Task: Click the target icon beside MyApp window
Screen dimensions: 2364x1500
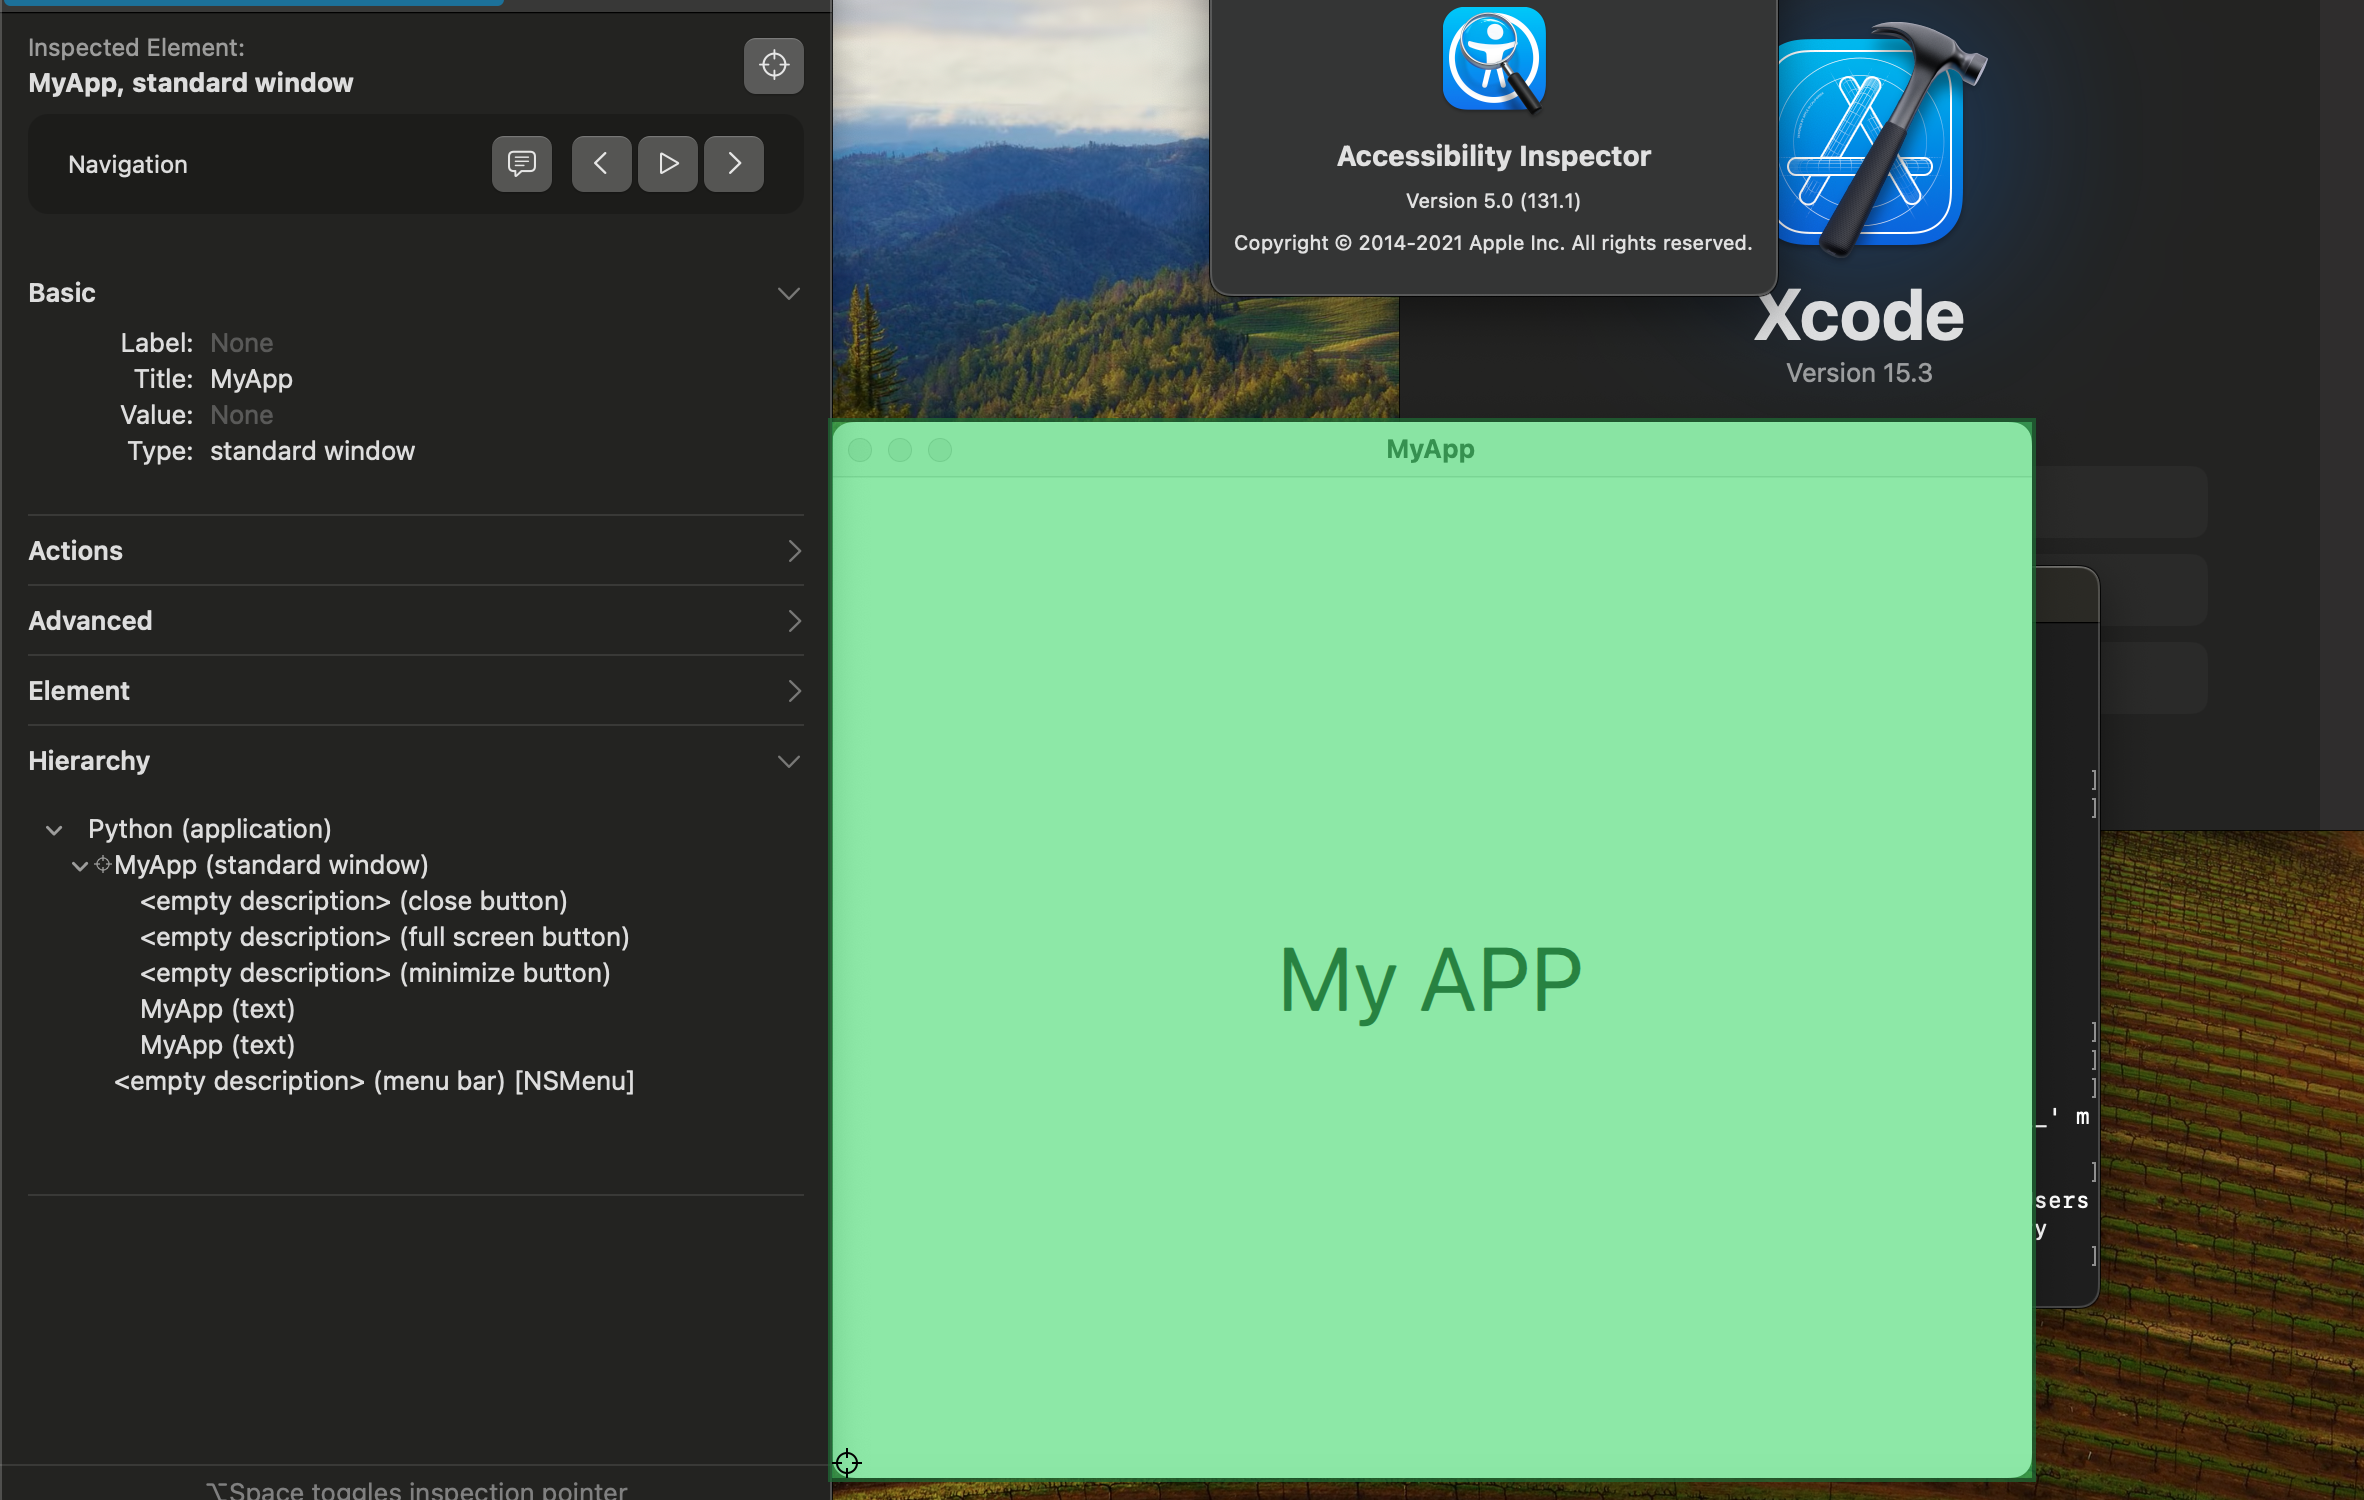Action: coord(103,865)
